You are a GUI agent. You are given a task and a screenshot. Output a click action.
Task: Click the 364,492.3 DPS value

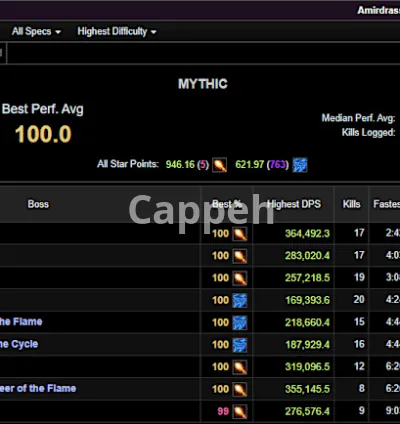click(x=307, y=233)
